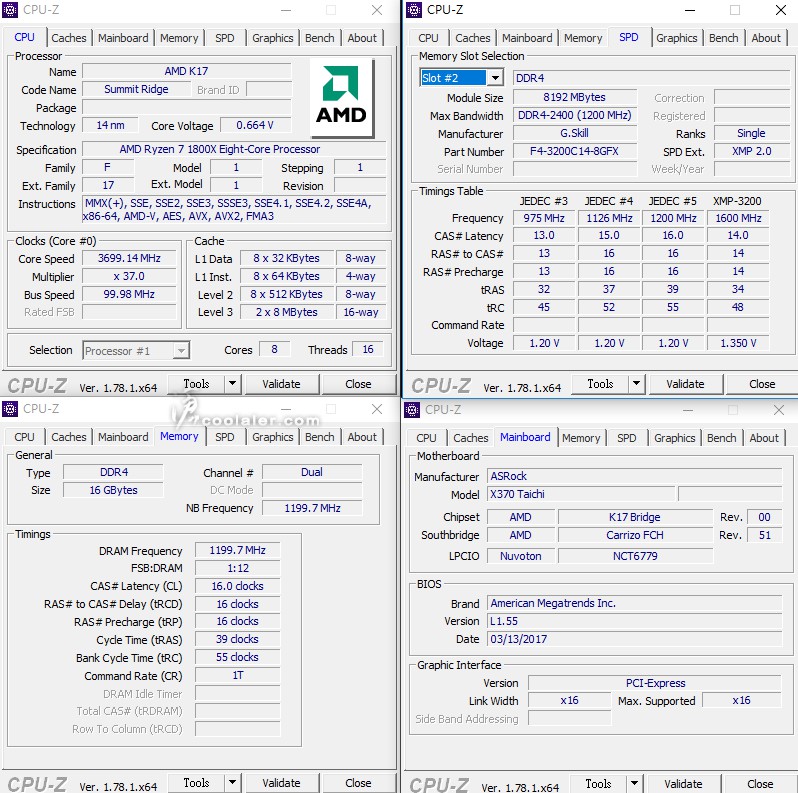Click the CPU-Z app icon in the Memory window title bar
Viewport: 798px width, 793px height.
click(x=10, y=409)
